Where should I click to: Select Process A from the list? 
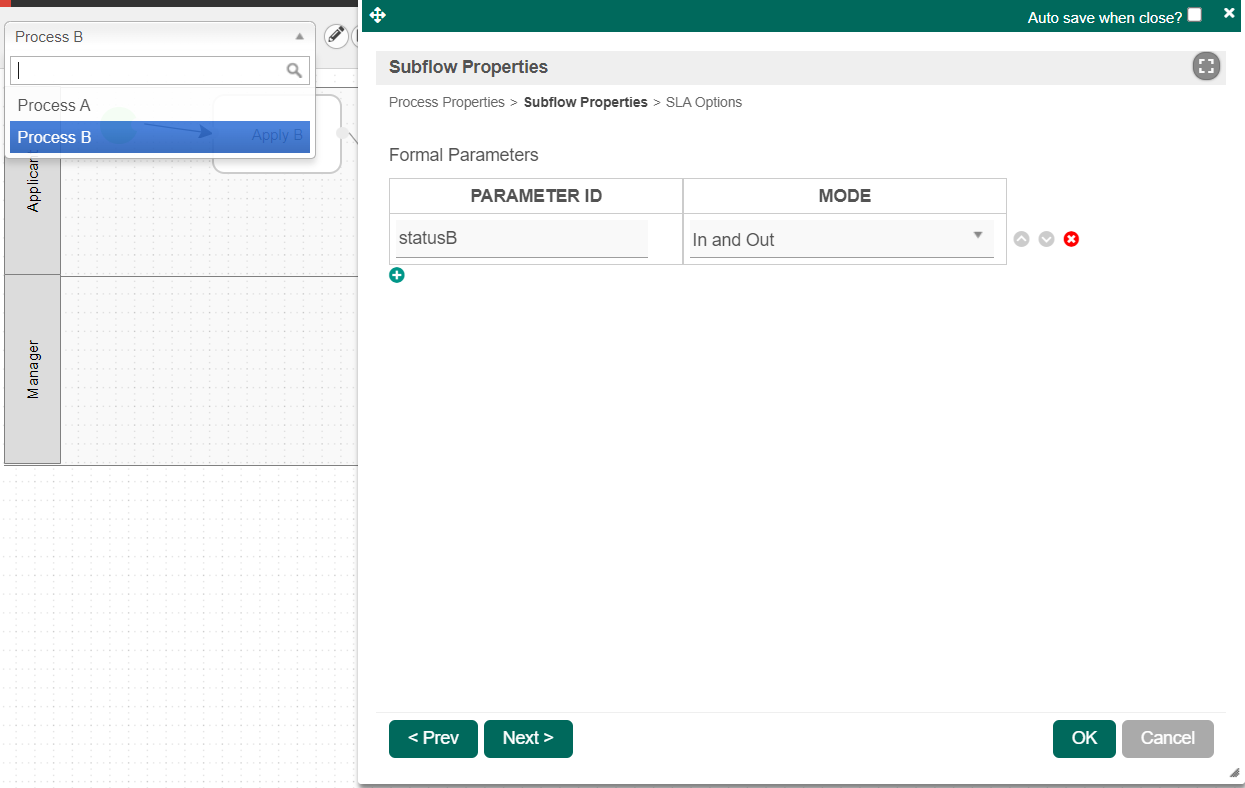[x=54, y=105]
